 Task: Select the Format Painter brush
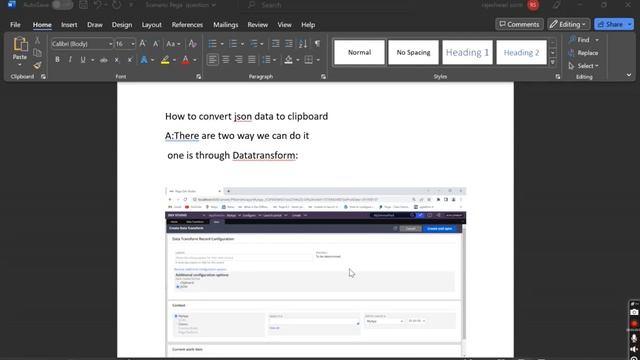coord(37,65)
